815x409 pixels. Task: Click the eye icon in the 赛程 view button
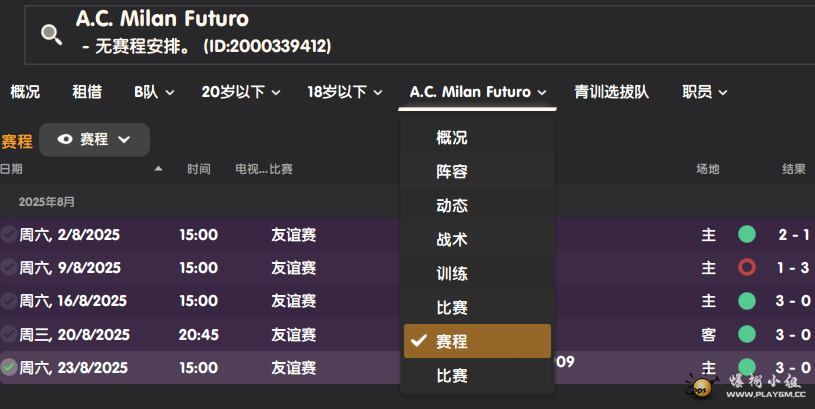pyautogui.click(x=65, y=140)
